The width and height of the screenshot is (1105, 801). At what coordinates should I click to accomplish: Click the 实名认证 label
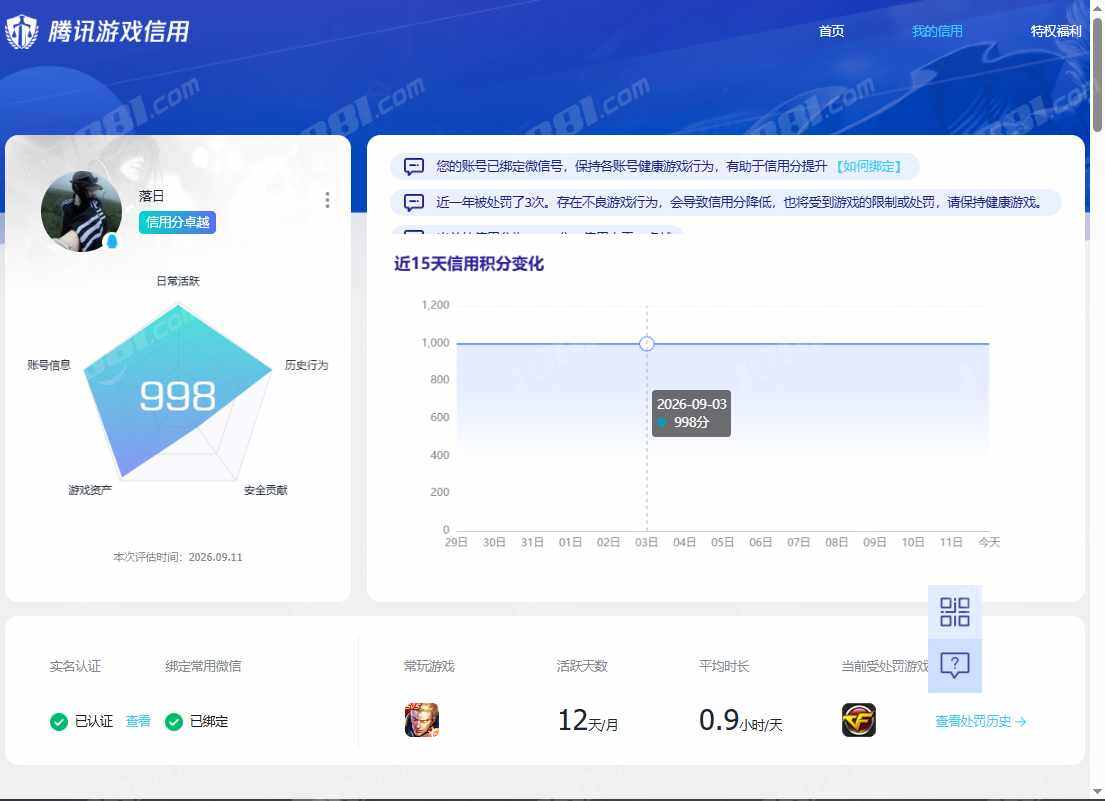coord(75,666)
